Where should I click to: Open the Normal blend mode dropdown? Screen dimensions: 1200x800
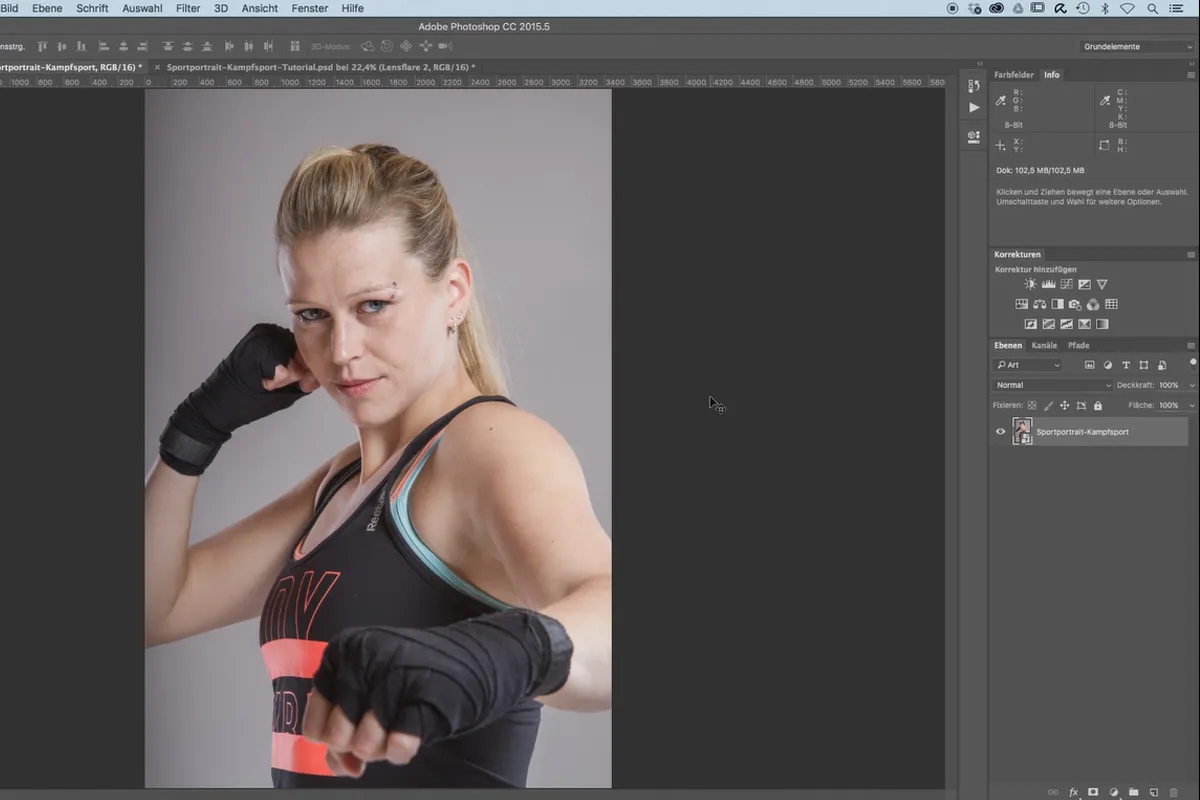1052,385
